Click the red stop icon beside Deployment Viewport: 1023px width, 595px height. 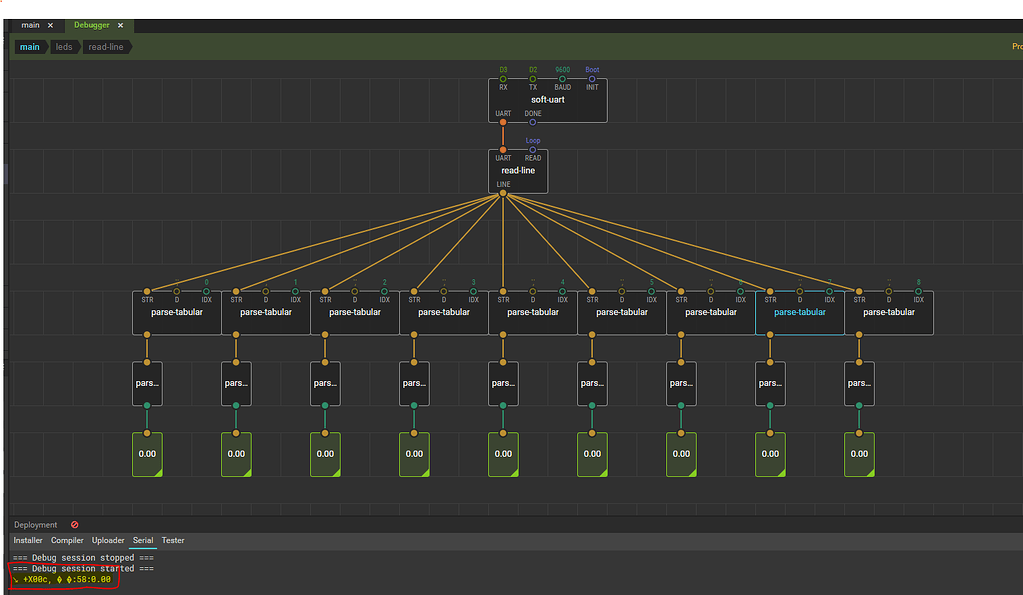75,525
